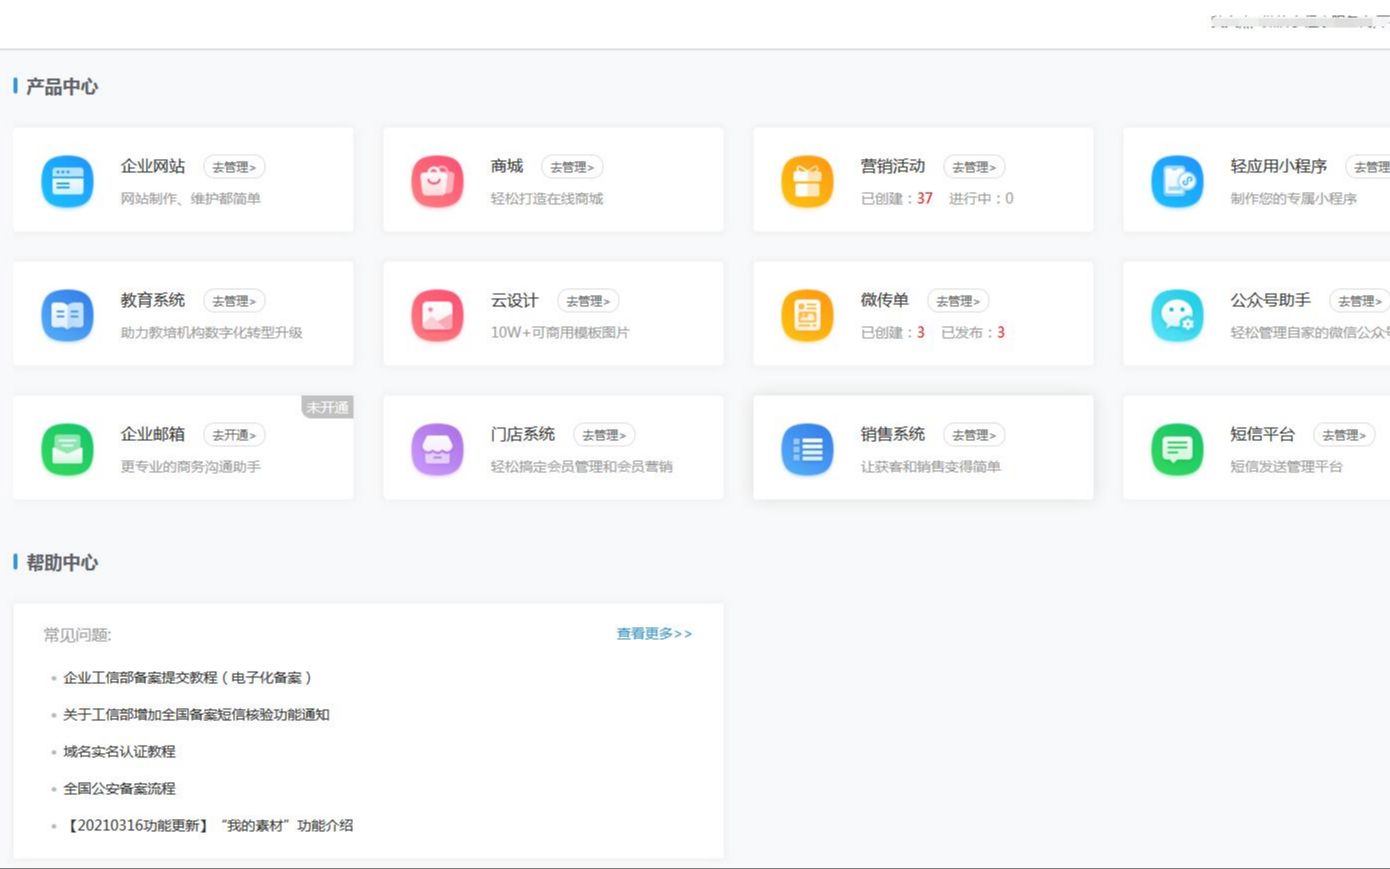This screenshot has height=869, width=1390.
Task: Click 查看更多>> link in help center
Action: point(654,634)
